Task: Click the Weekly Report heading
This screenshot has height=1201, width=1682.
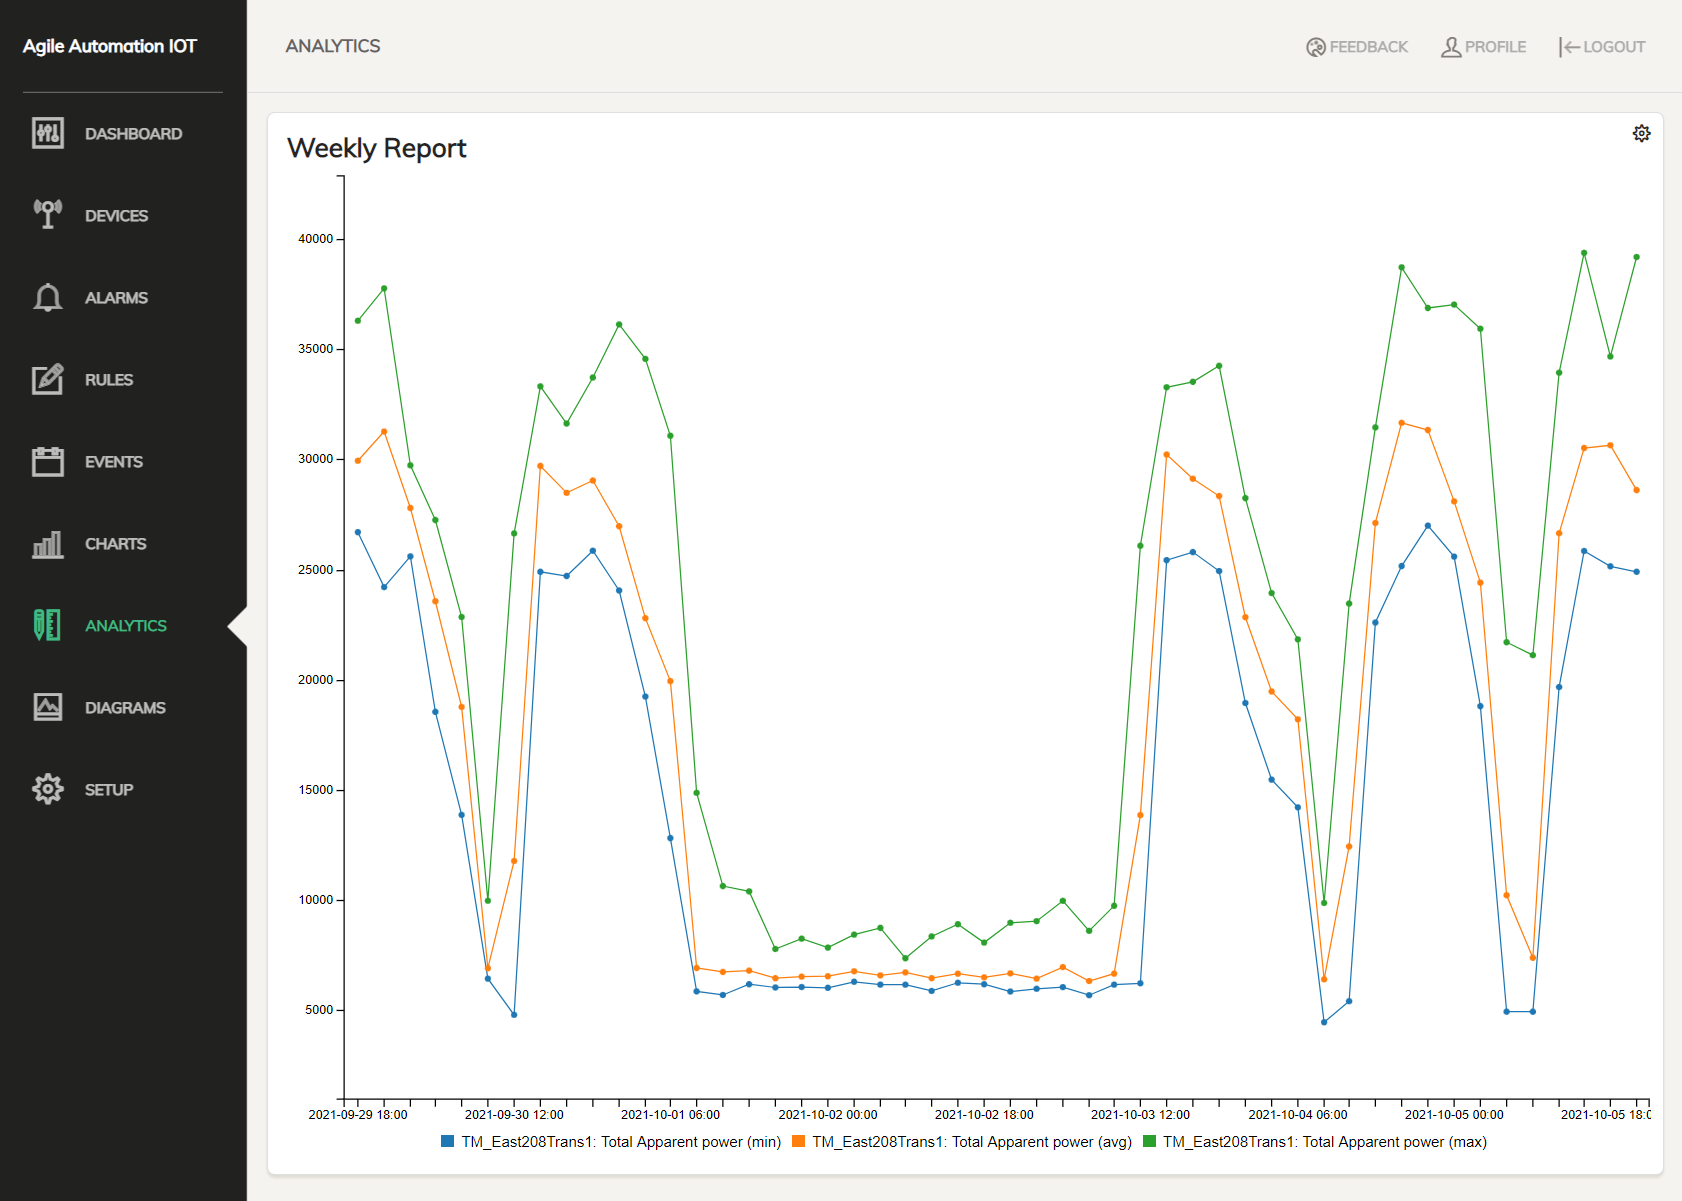Action: click(x=377, y=148)
